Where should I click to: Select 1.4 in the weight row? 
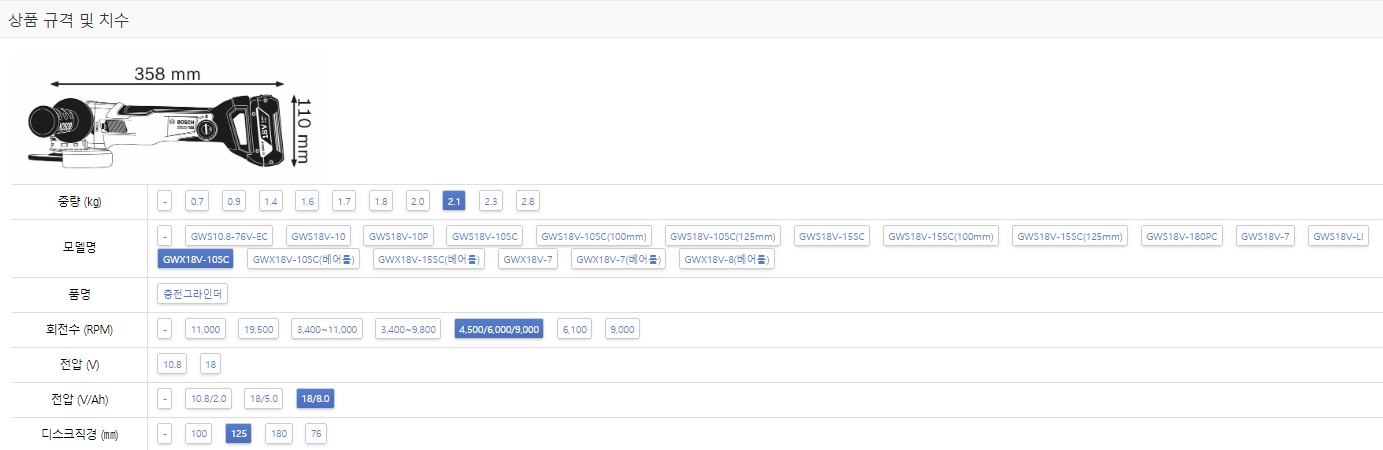pos(271,201)
